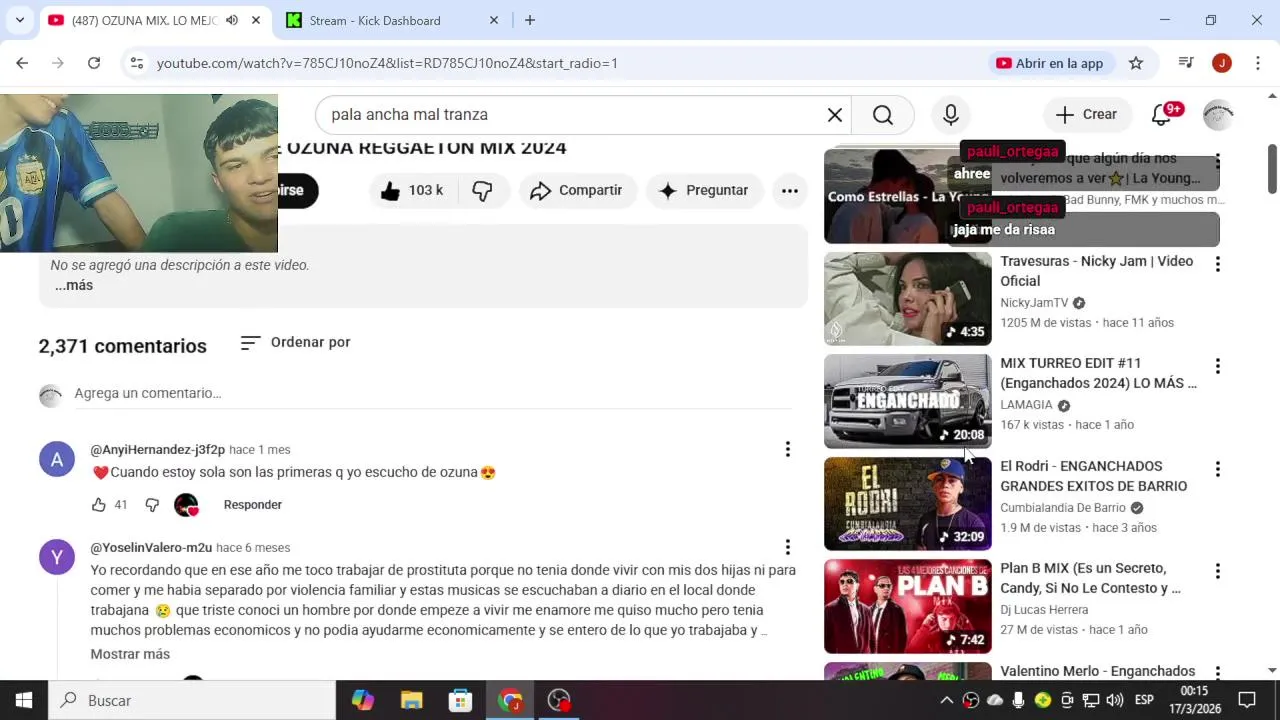Viewport: 1280px width, 720px height.
Task: Mute the YouTube tab audio icon
Action: tap(232, 20)
